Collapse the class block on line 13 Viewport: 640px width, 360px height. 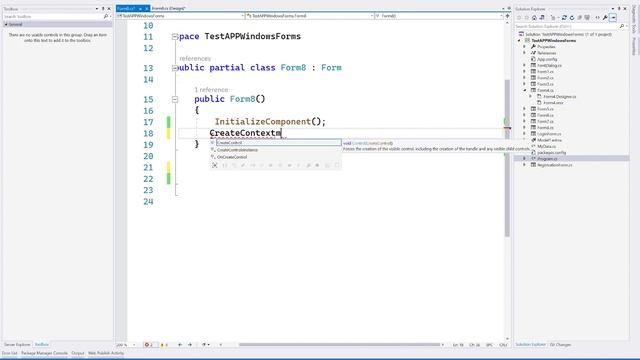click(x=175, y=68)
